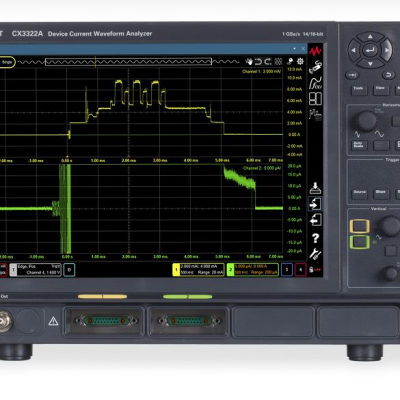
Task: Open the probe setup icon in sidebar
Action: [315, 67]
